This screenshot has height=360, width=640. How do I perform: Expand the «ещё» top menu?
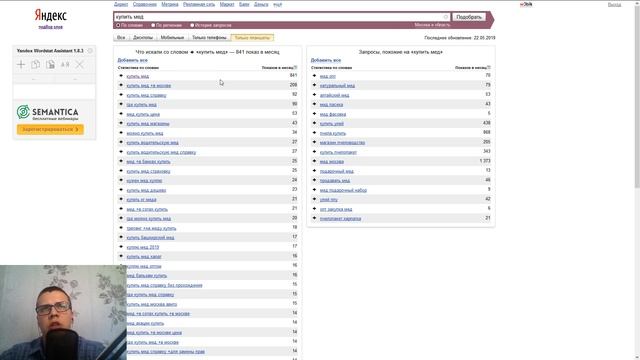point(278,4)
